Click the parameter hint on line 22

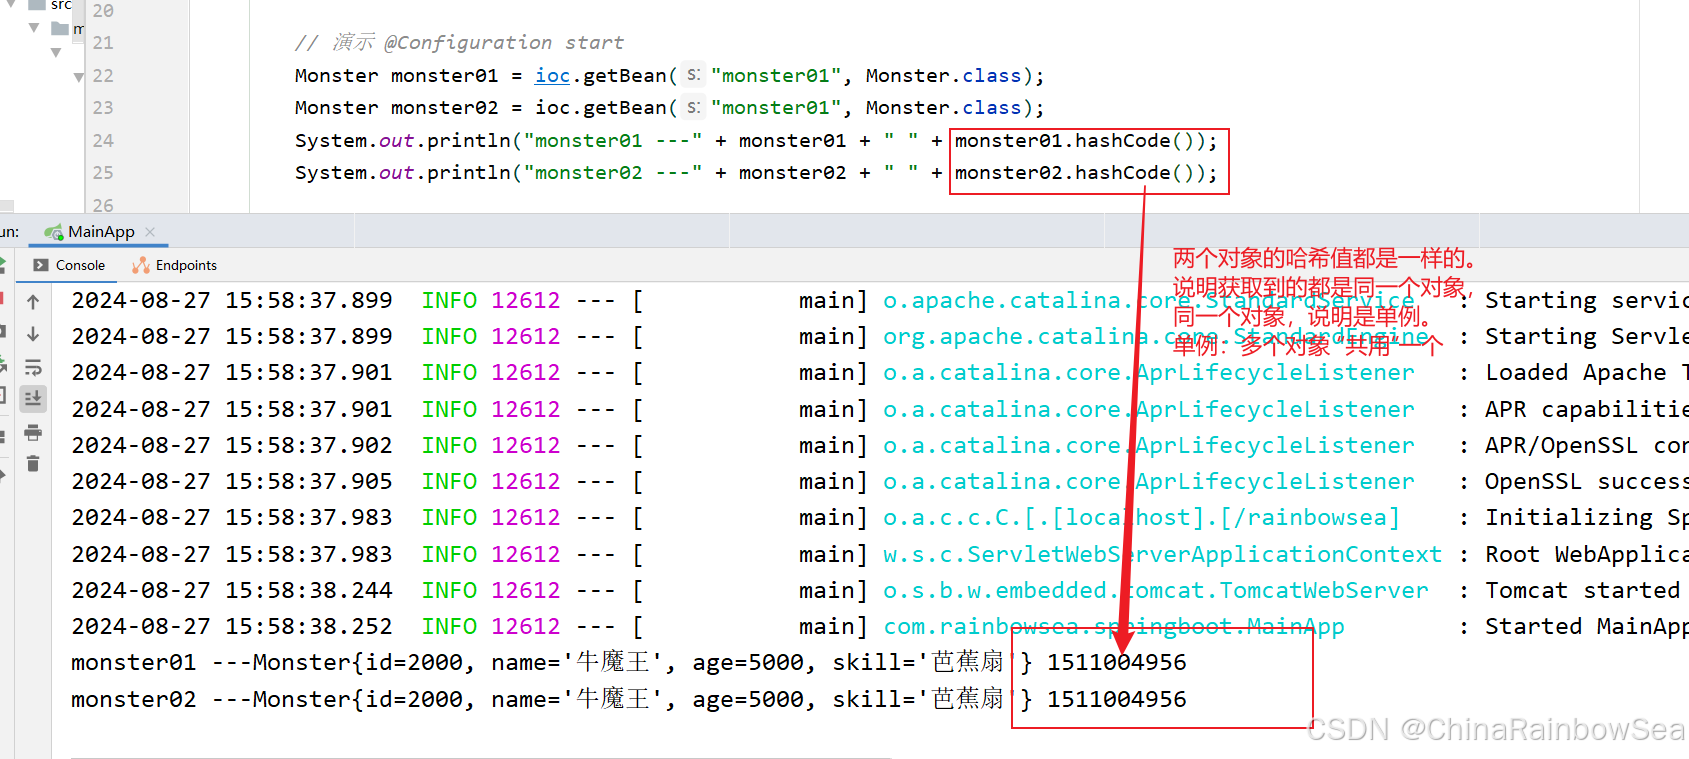point(694,75)
